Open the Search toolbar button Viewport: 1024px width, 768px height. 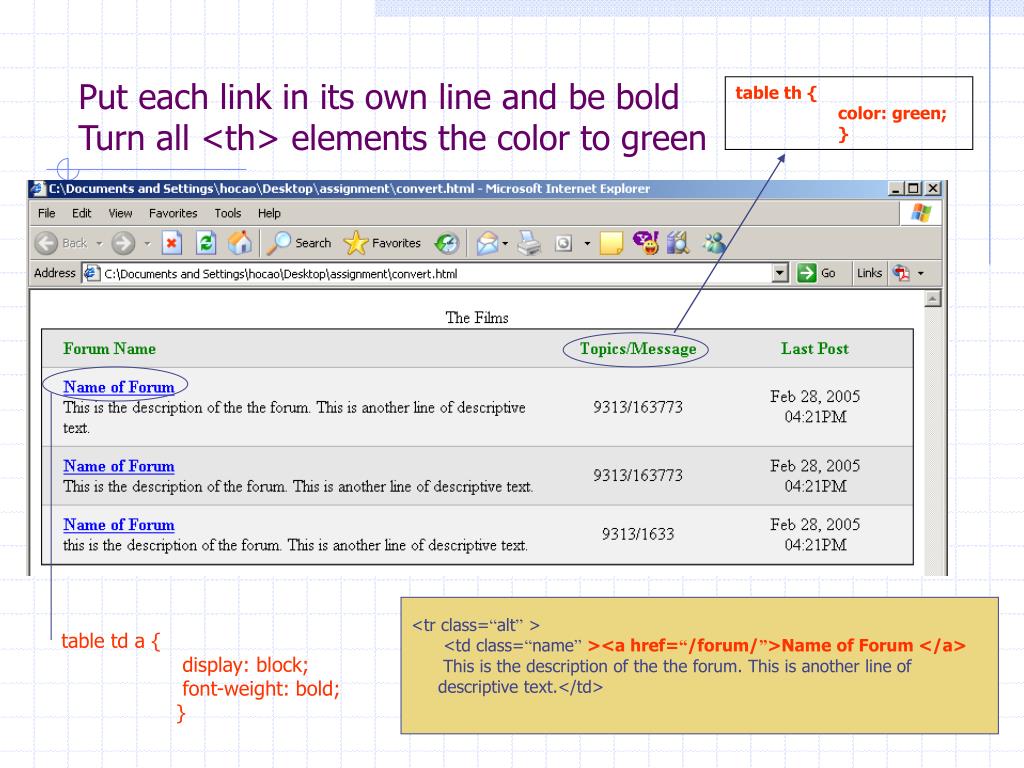click(300, 243)
